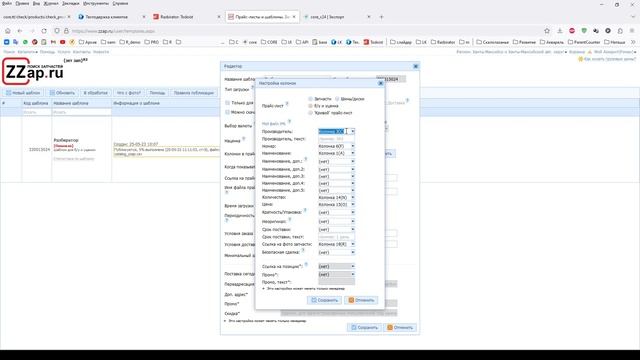The height and width of the screenshot is (360, 640).
Task: Click the help icon next to Кратность/Упаковка
Action: (305, 211)
